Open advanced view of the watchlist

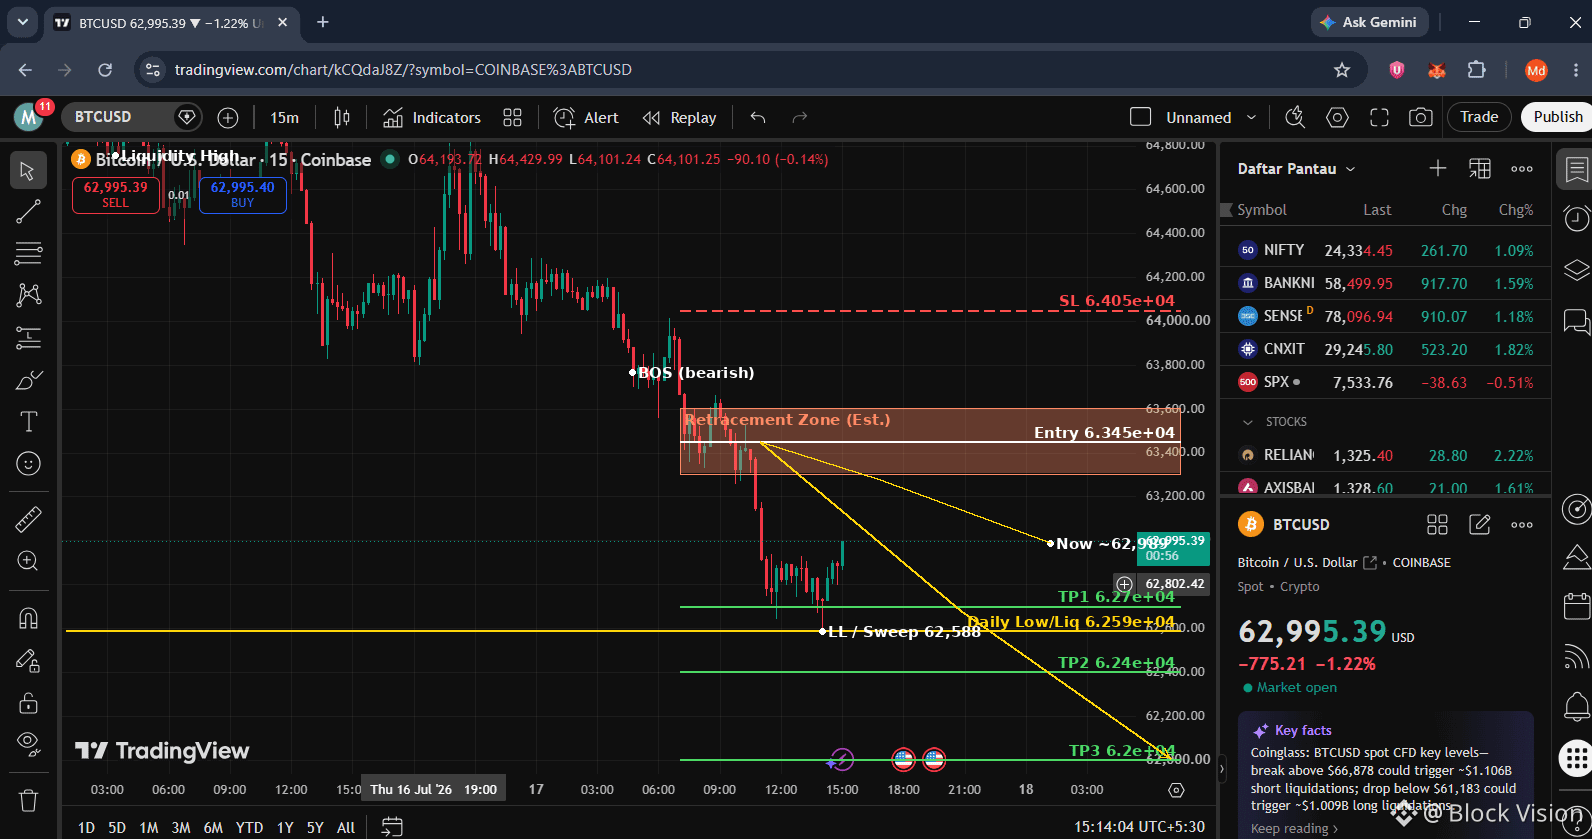[x=1479, y=169]
